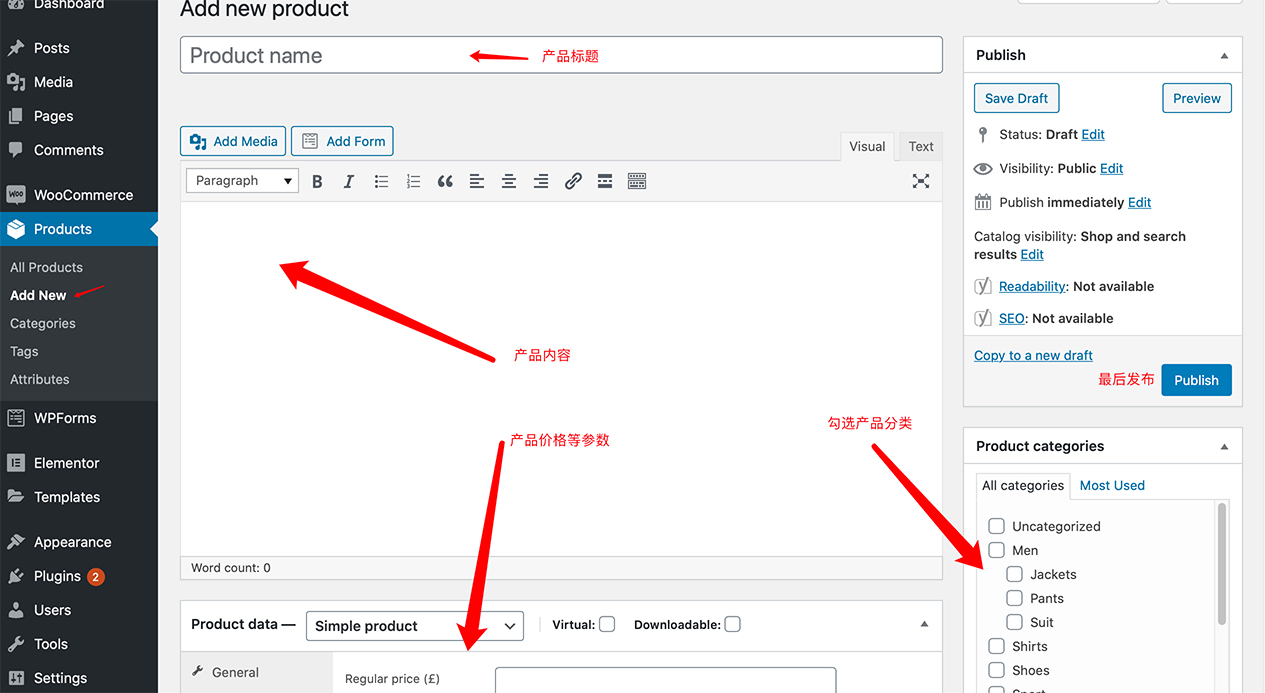Screen dimensions: 1265x693
Task: Insert a bulleted list
Action: (x=381, y=181)
